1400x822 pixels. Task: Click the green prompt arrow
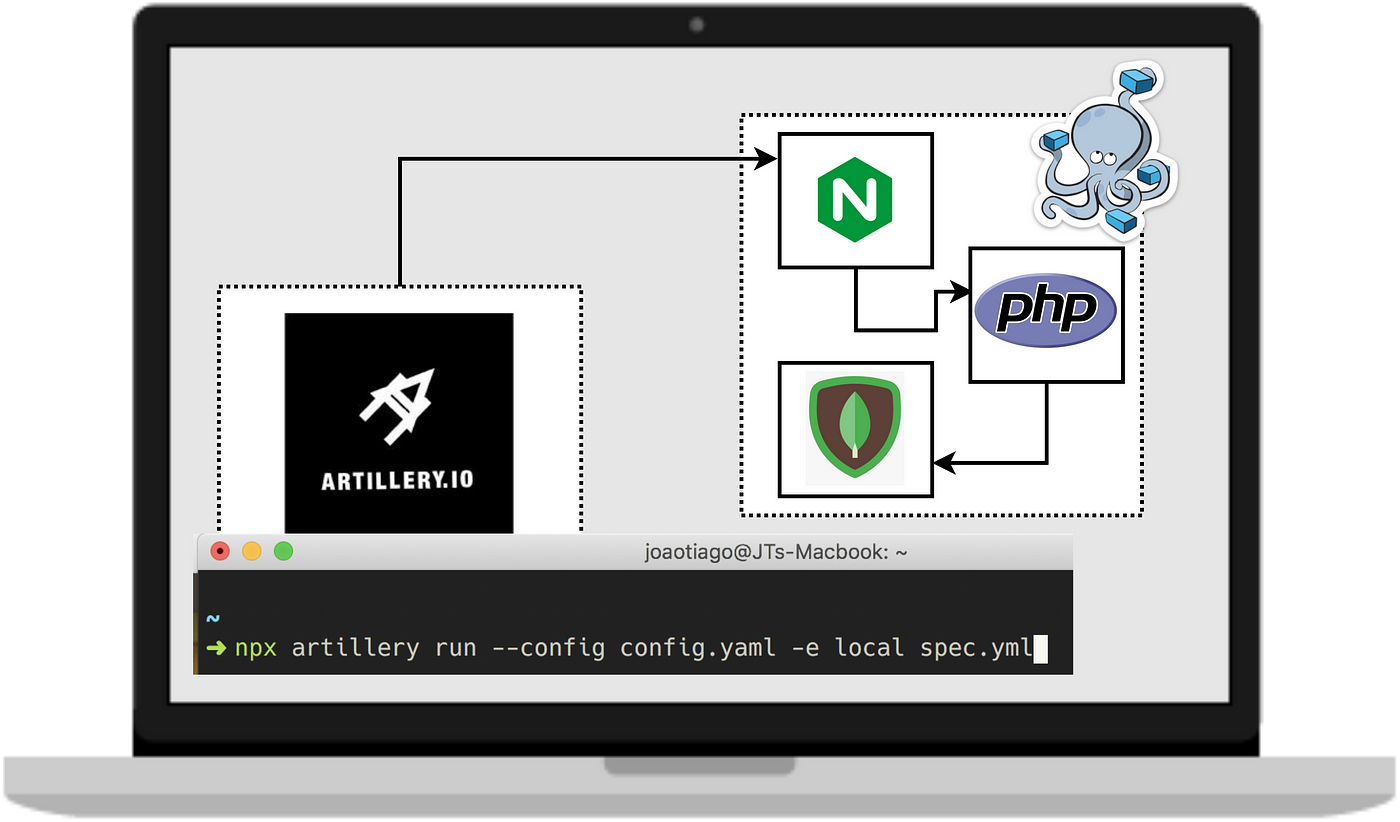click(x=216, y=648)
